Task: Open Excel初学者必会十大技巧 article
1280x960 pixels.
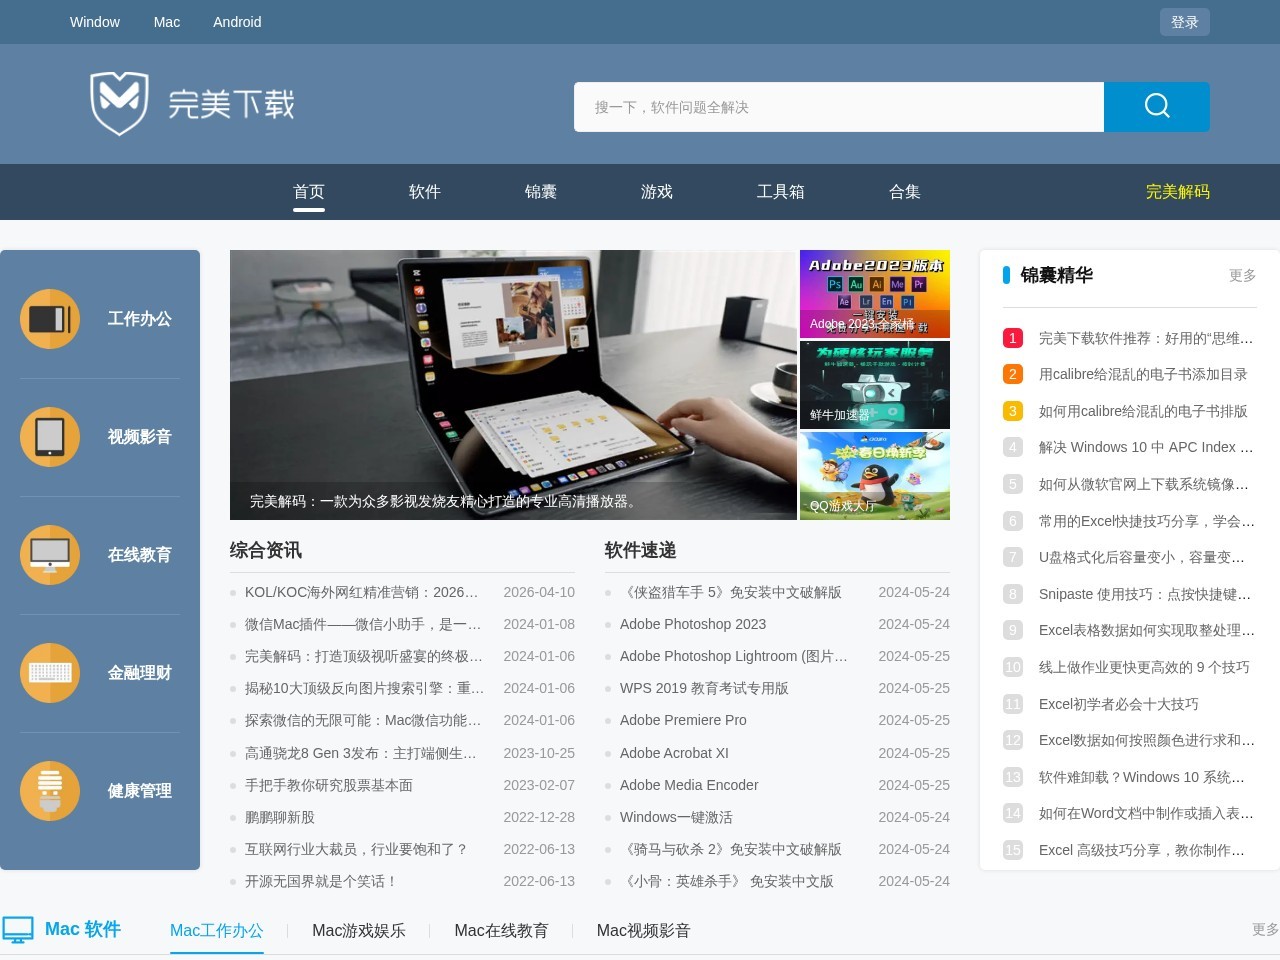Action: (x=1119, y=704)
